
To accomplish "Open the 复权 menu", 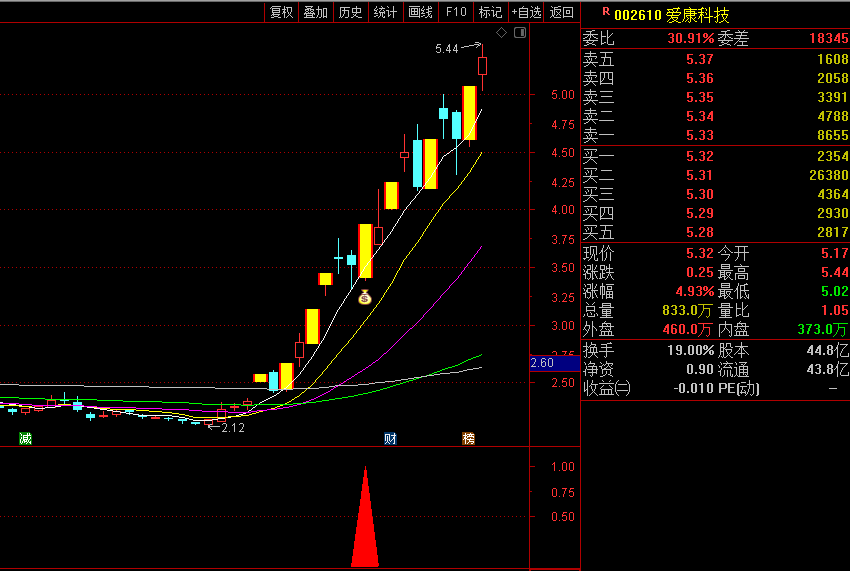I will click(281, 12).
